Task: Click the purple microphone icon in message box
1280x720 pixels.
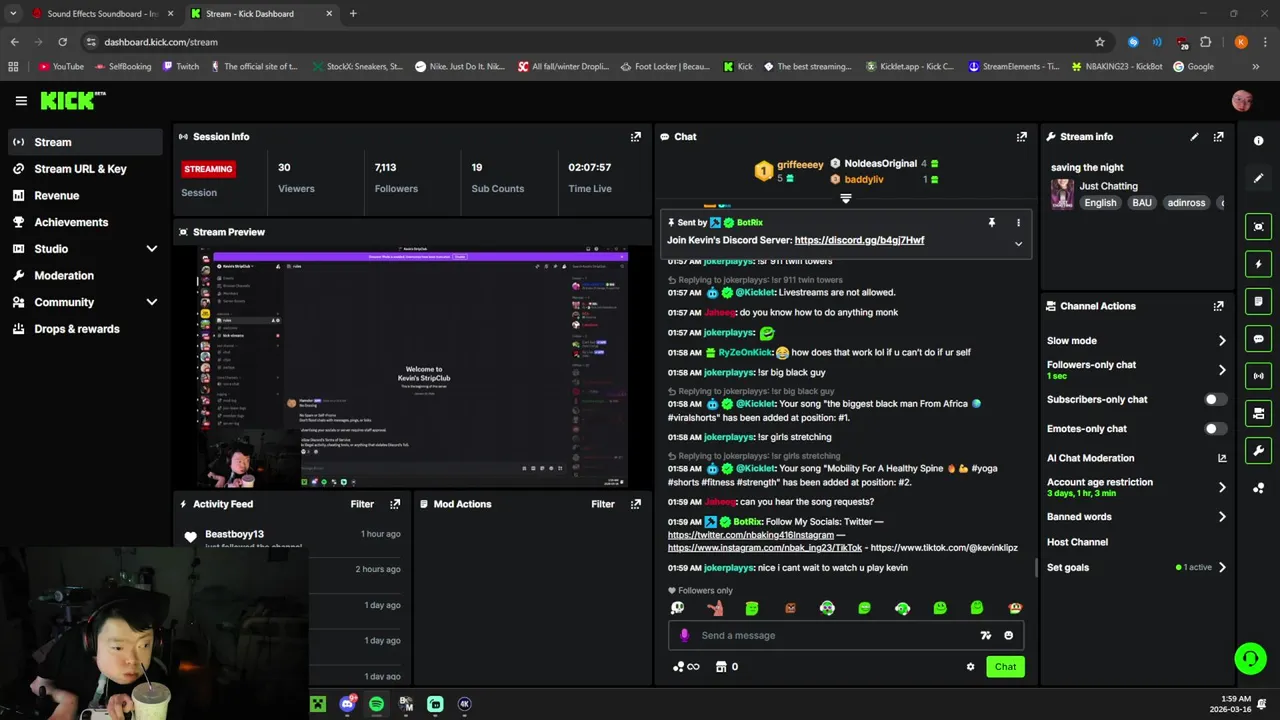Action: coord(684,635)
